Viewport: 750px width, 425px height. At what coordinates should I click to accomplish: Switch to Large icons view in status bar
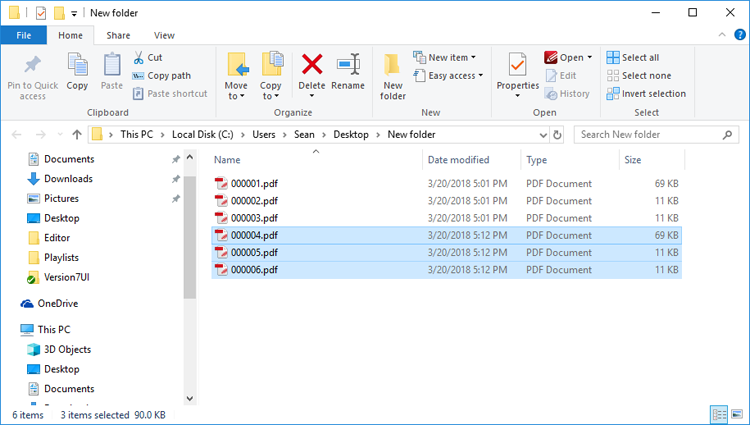tap(737, 414)
